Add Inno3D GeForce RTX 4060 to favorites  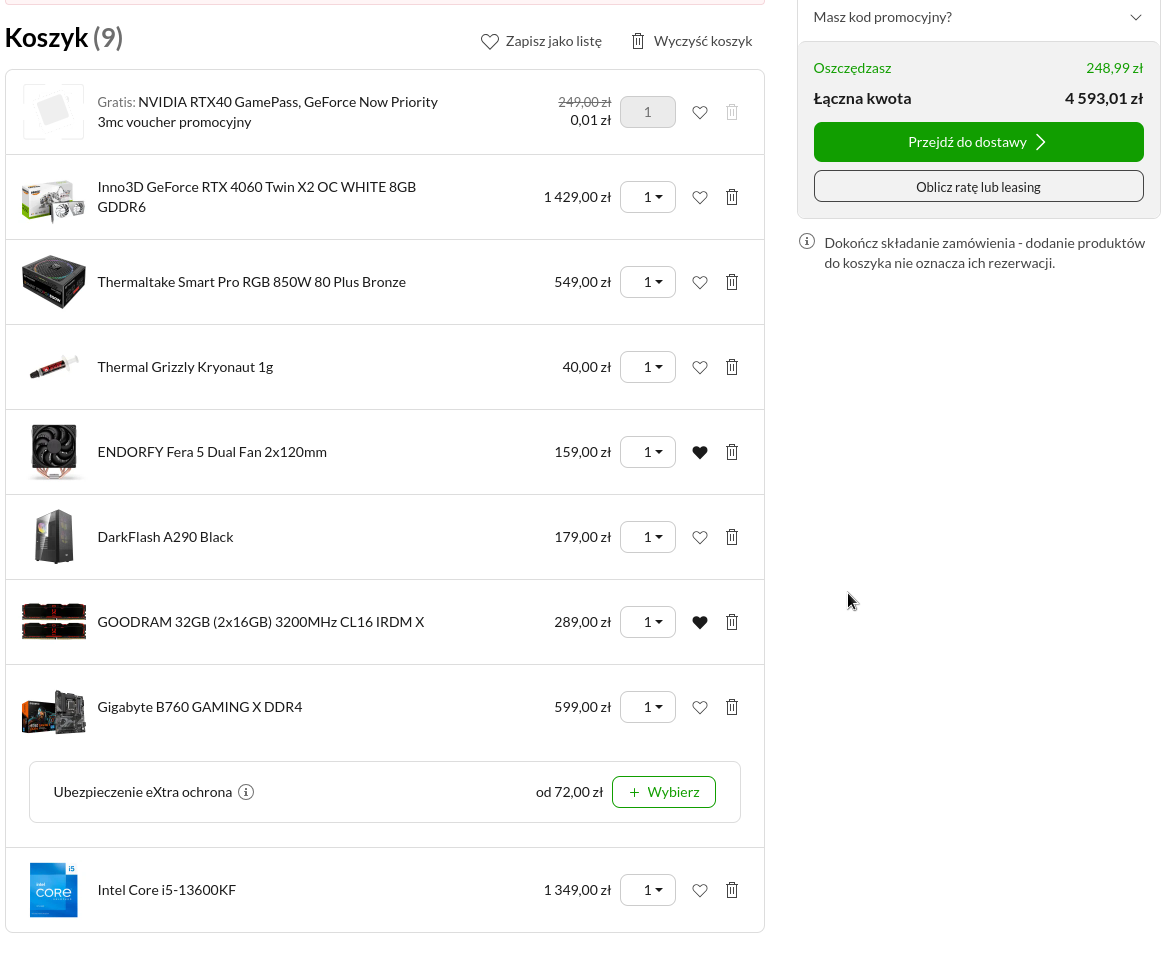point(700,197)
